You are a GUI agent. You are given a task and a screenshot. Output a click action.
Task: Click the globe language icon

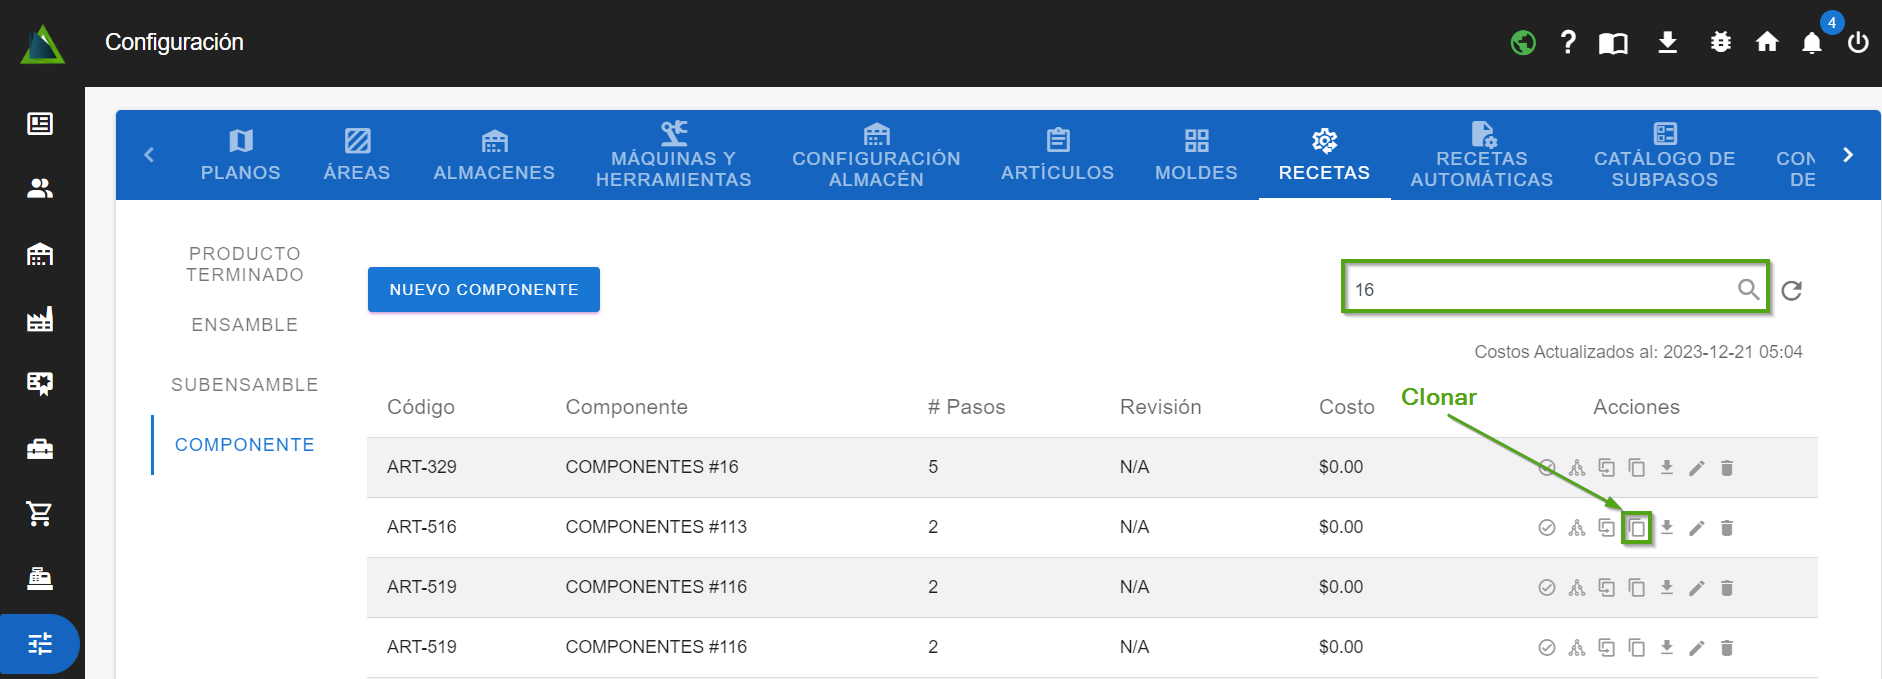coord(1523,43)
